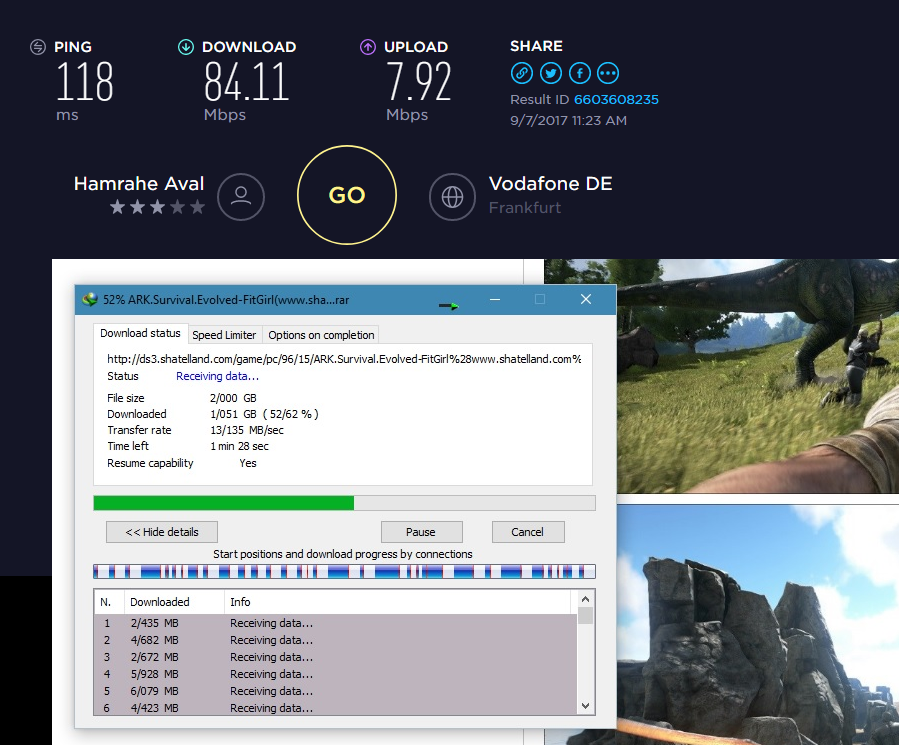Click the Hamrahe Aval provider name
The image size is (899, 746).
click(x=139, y=183)
